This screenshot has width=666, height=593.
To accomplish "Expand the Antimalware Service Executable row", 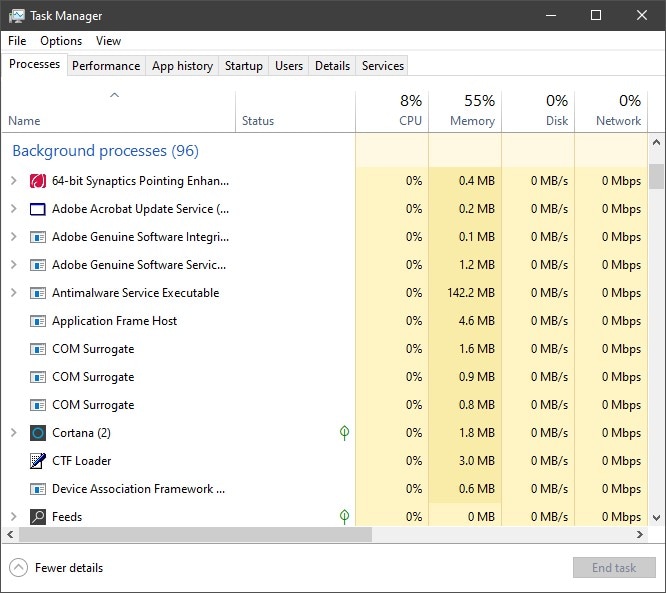I will [x=13, y=293].
